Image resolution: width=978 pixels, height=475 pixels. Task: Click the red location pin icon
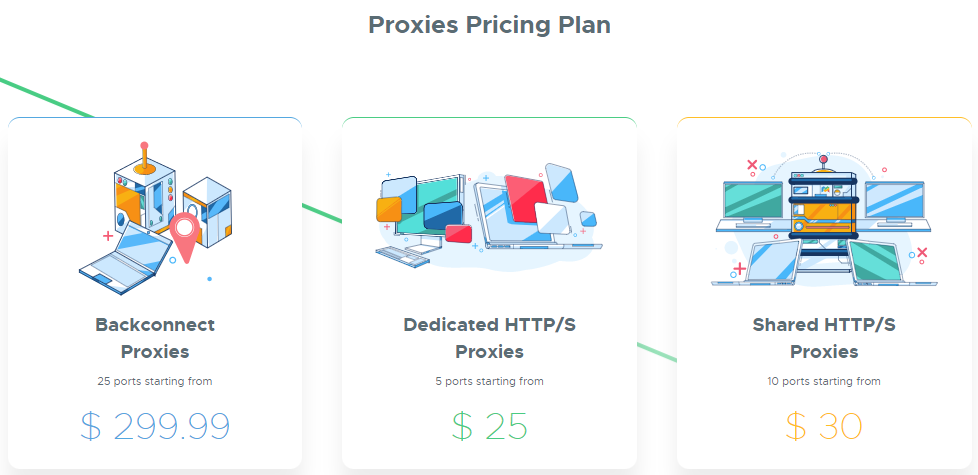184,238
